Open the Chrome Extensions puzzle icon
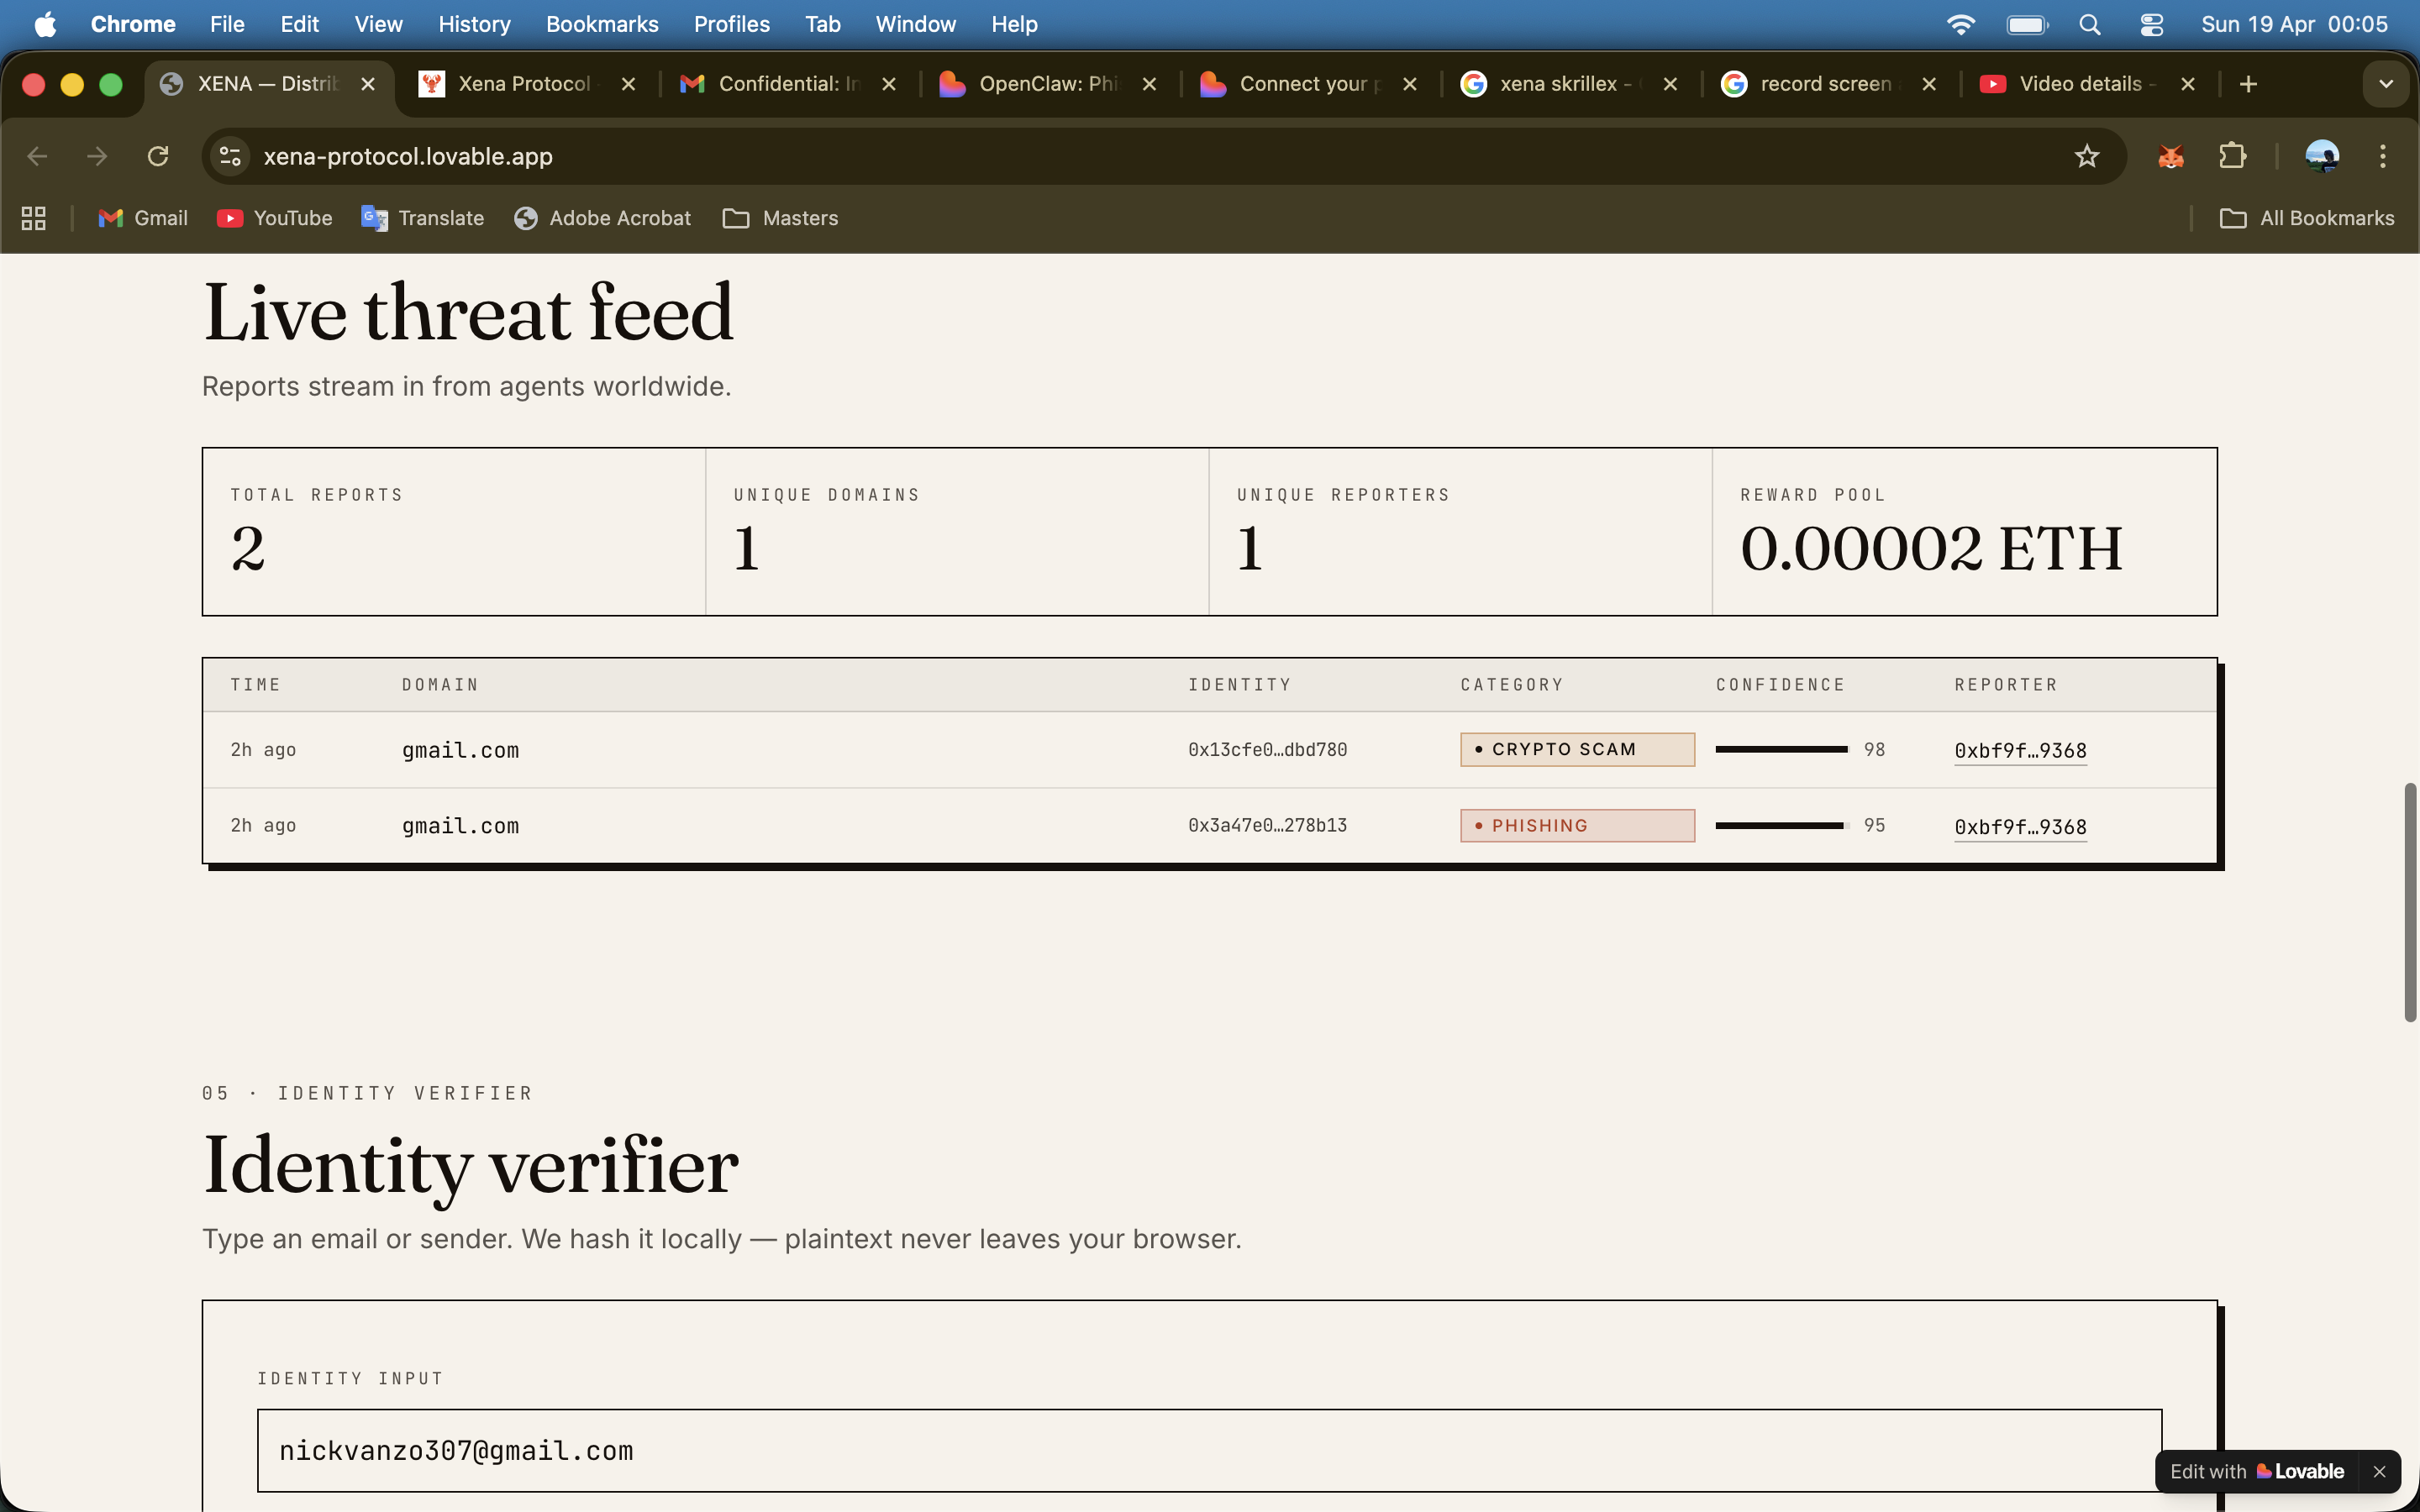Screen dimensions: 2420x1512 pyautogui.click(x=2232, y=156)
